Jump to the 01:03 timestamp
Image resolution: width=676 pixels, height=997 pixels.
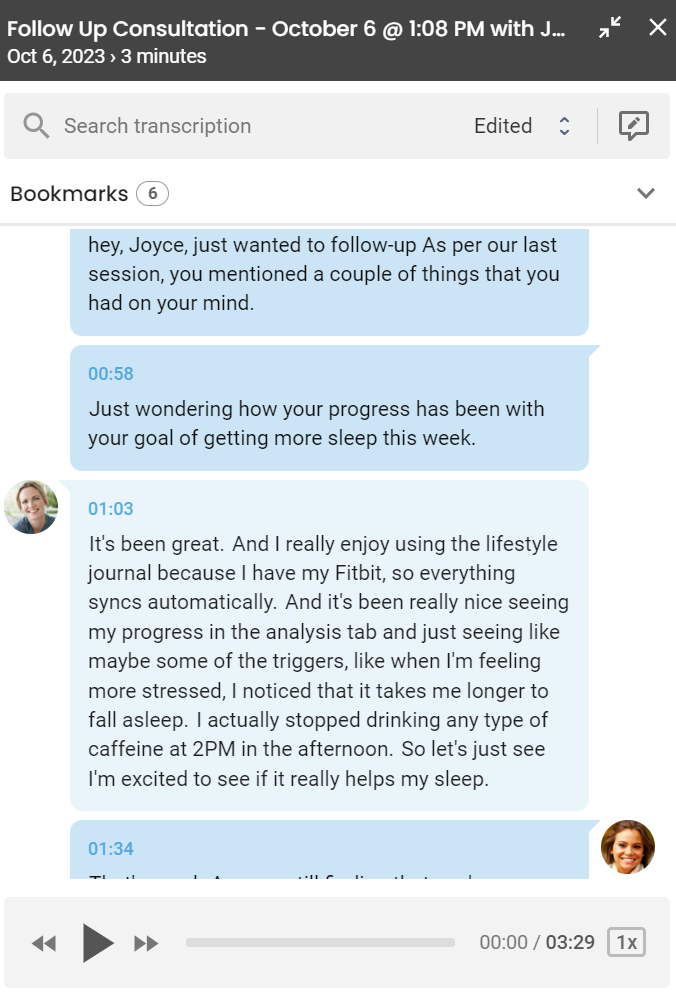click(x=111, y=509)
